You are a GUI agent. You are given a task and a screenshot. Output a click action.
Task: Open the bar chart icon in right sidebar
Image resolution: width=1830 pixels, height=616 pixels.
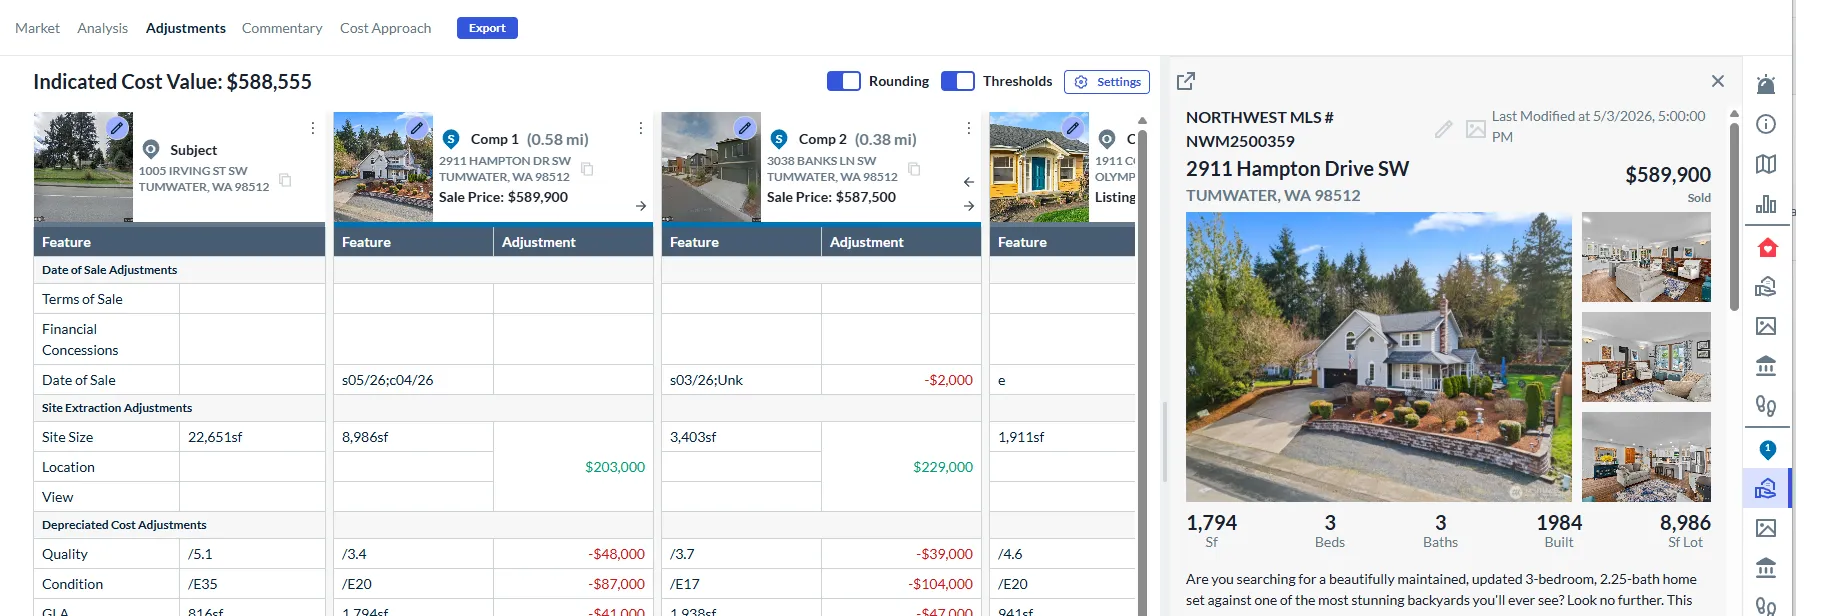point(1766,204)
